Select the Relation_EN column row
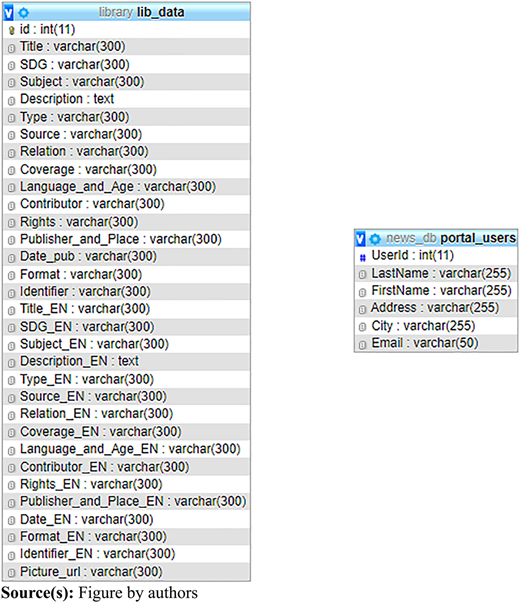 [127, 414]
